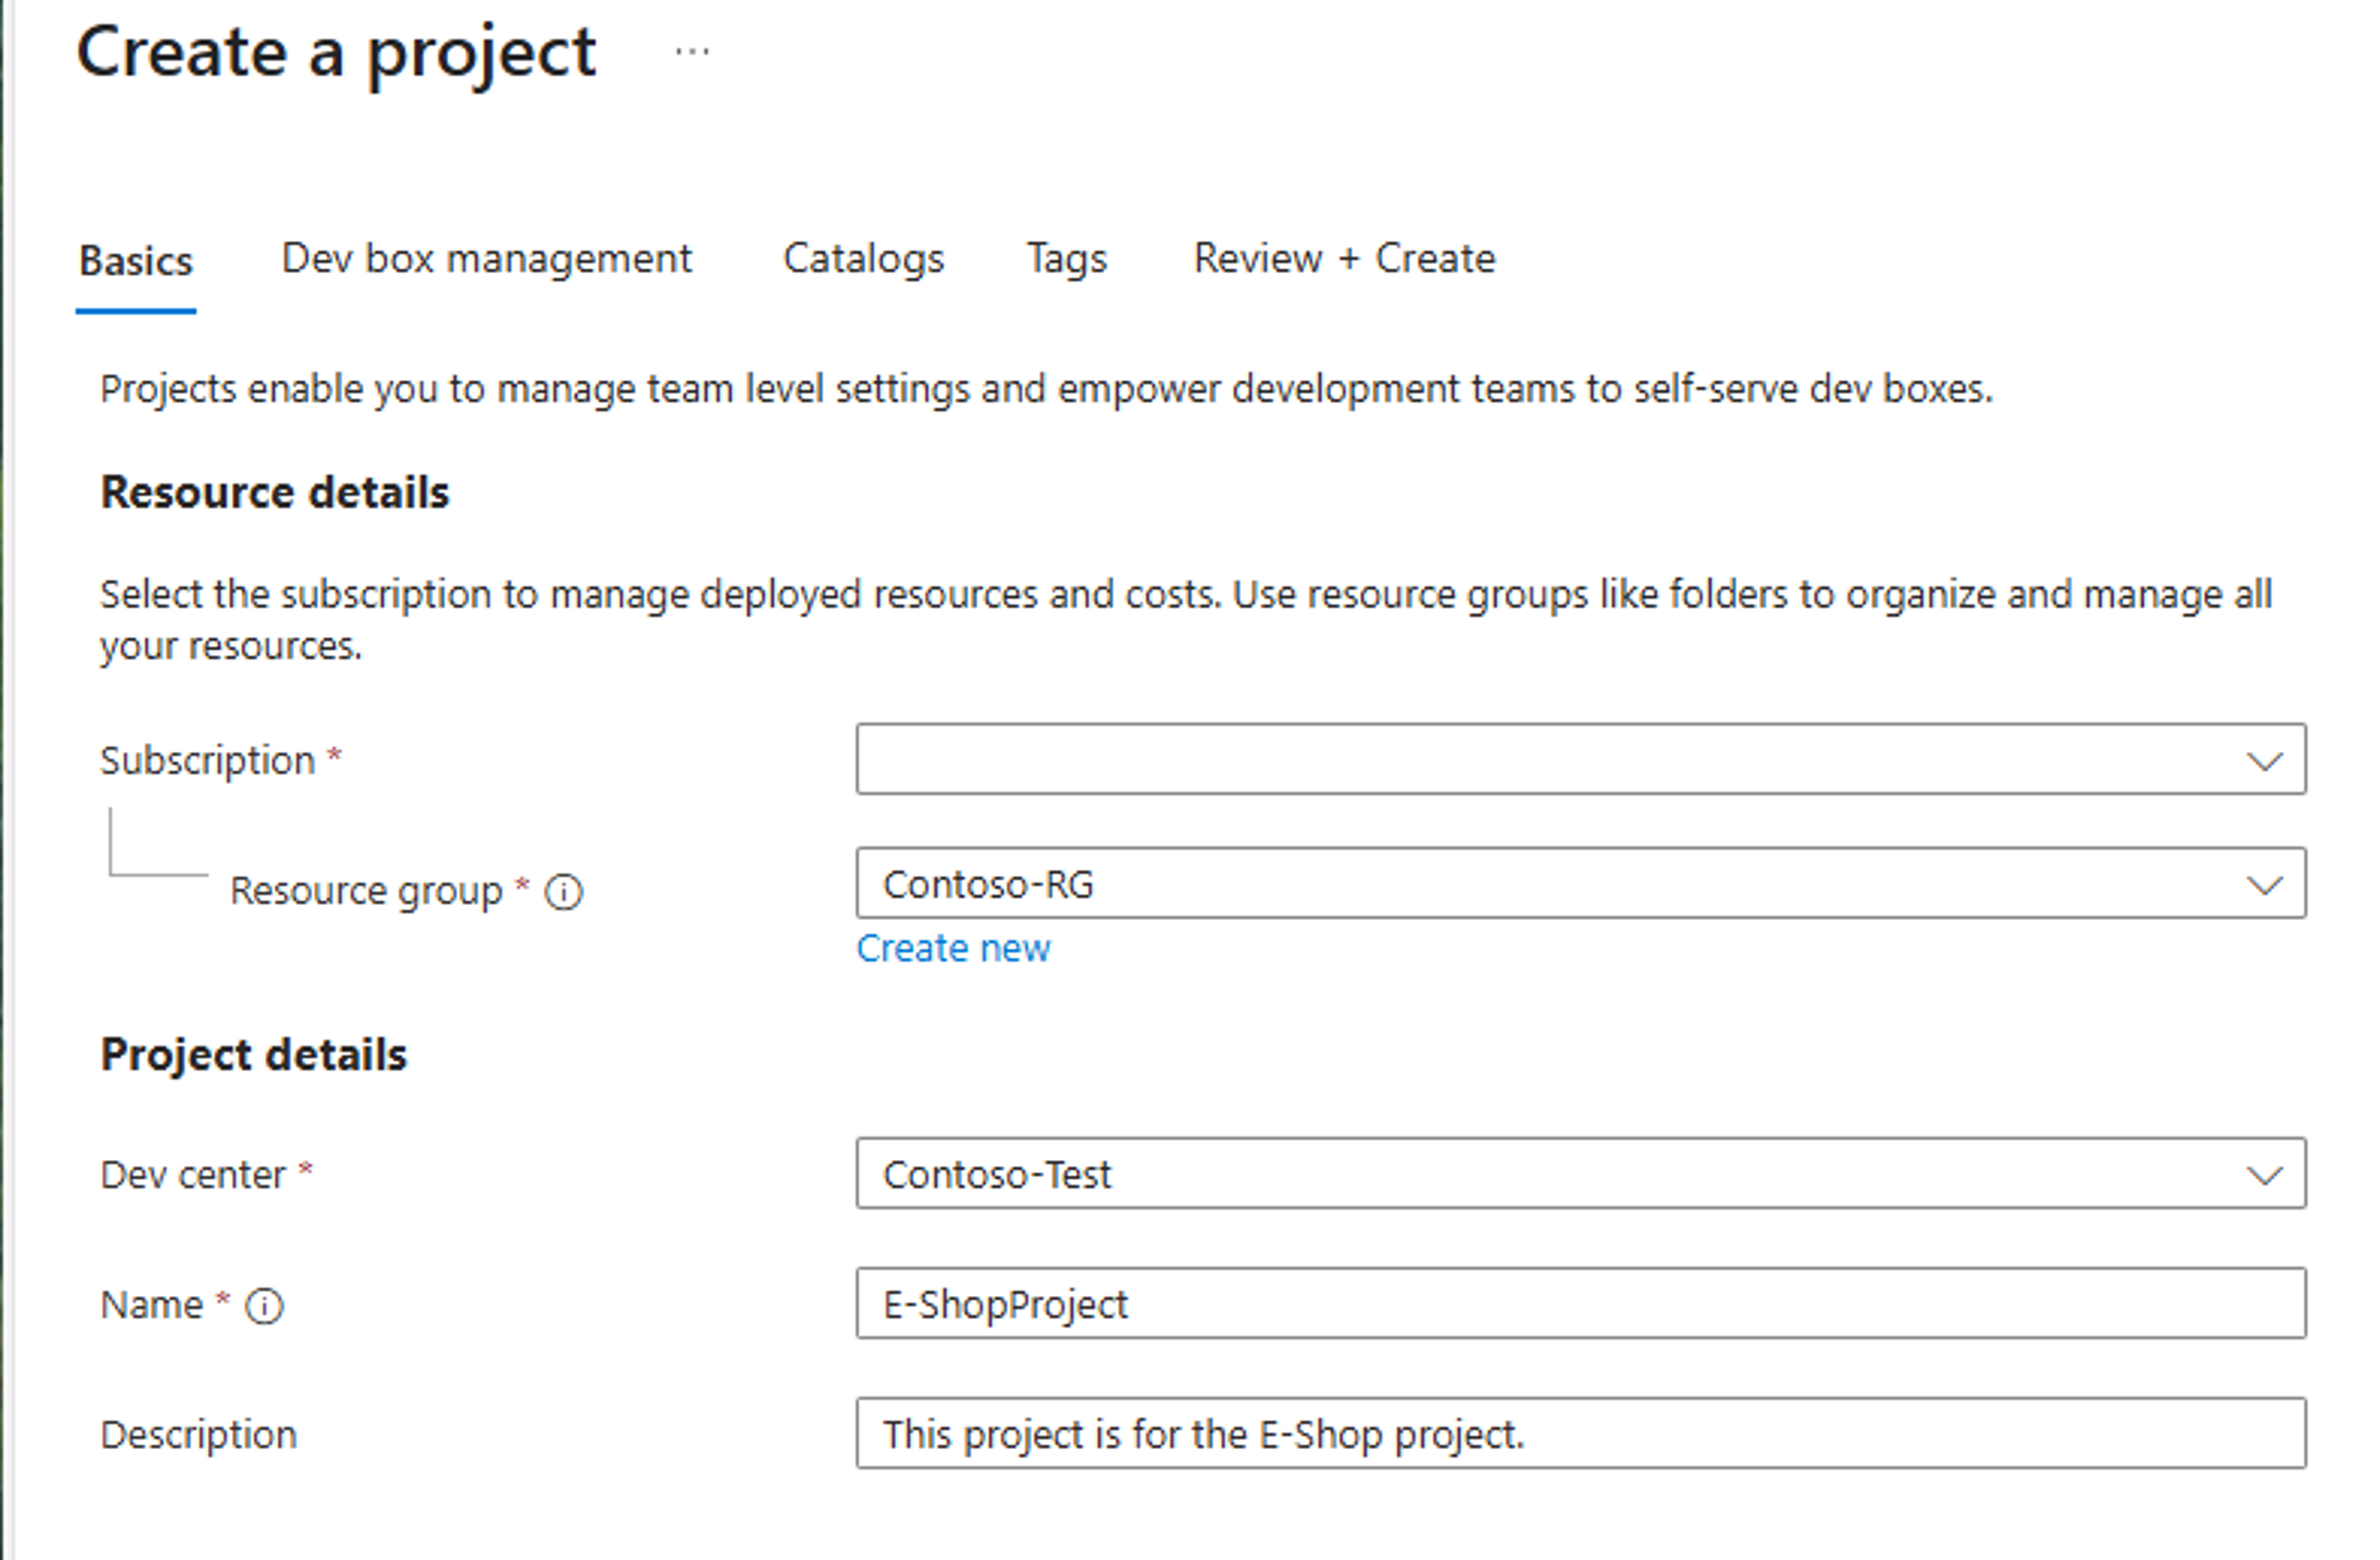Select the Tags tab
This screenshot has height=1560, width=2380.
1067,259
